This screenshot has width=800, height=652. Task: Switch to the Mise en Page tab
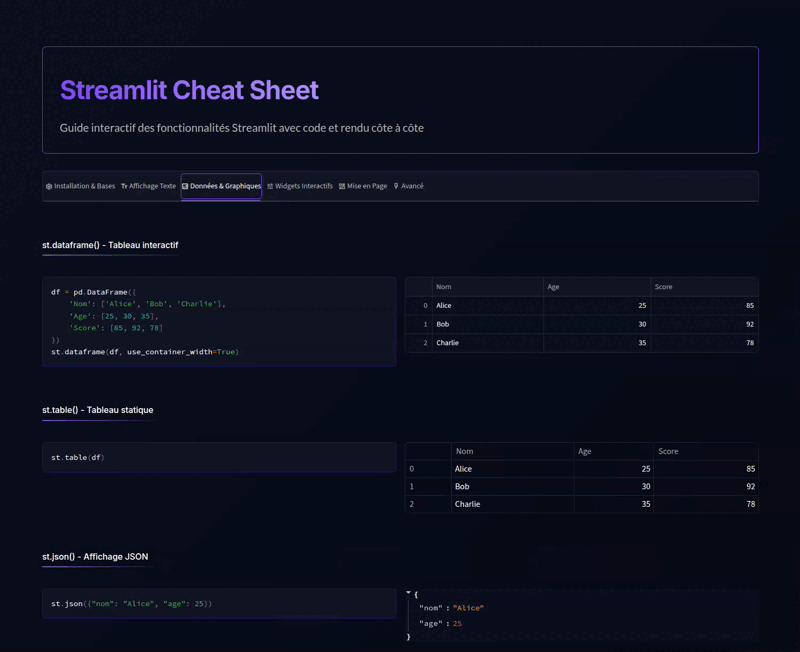pyautogui.click(x=367, y=186)
